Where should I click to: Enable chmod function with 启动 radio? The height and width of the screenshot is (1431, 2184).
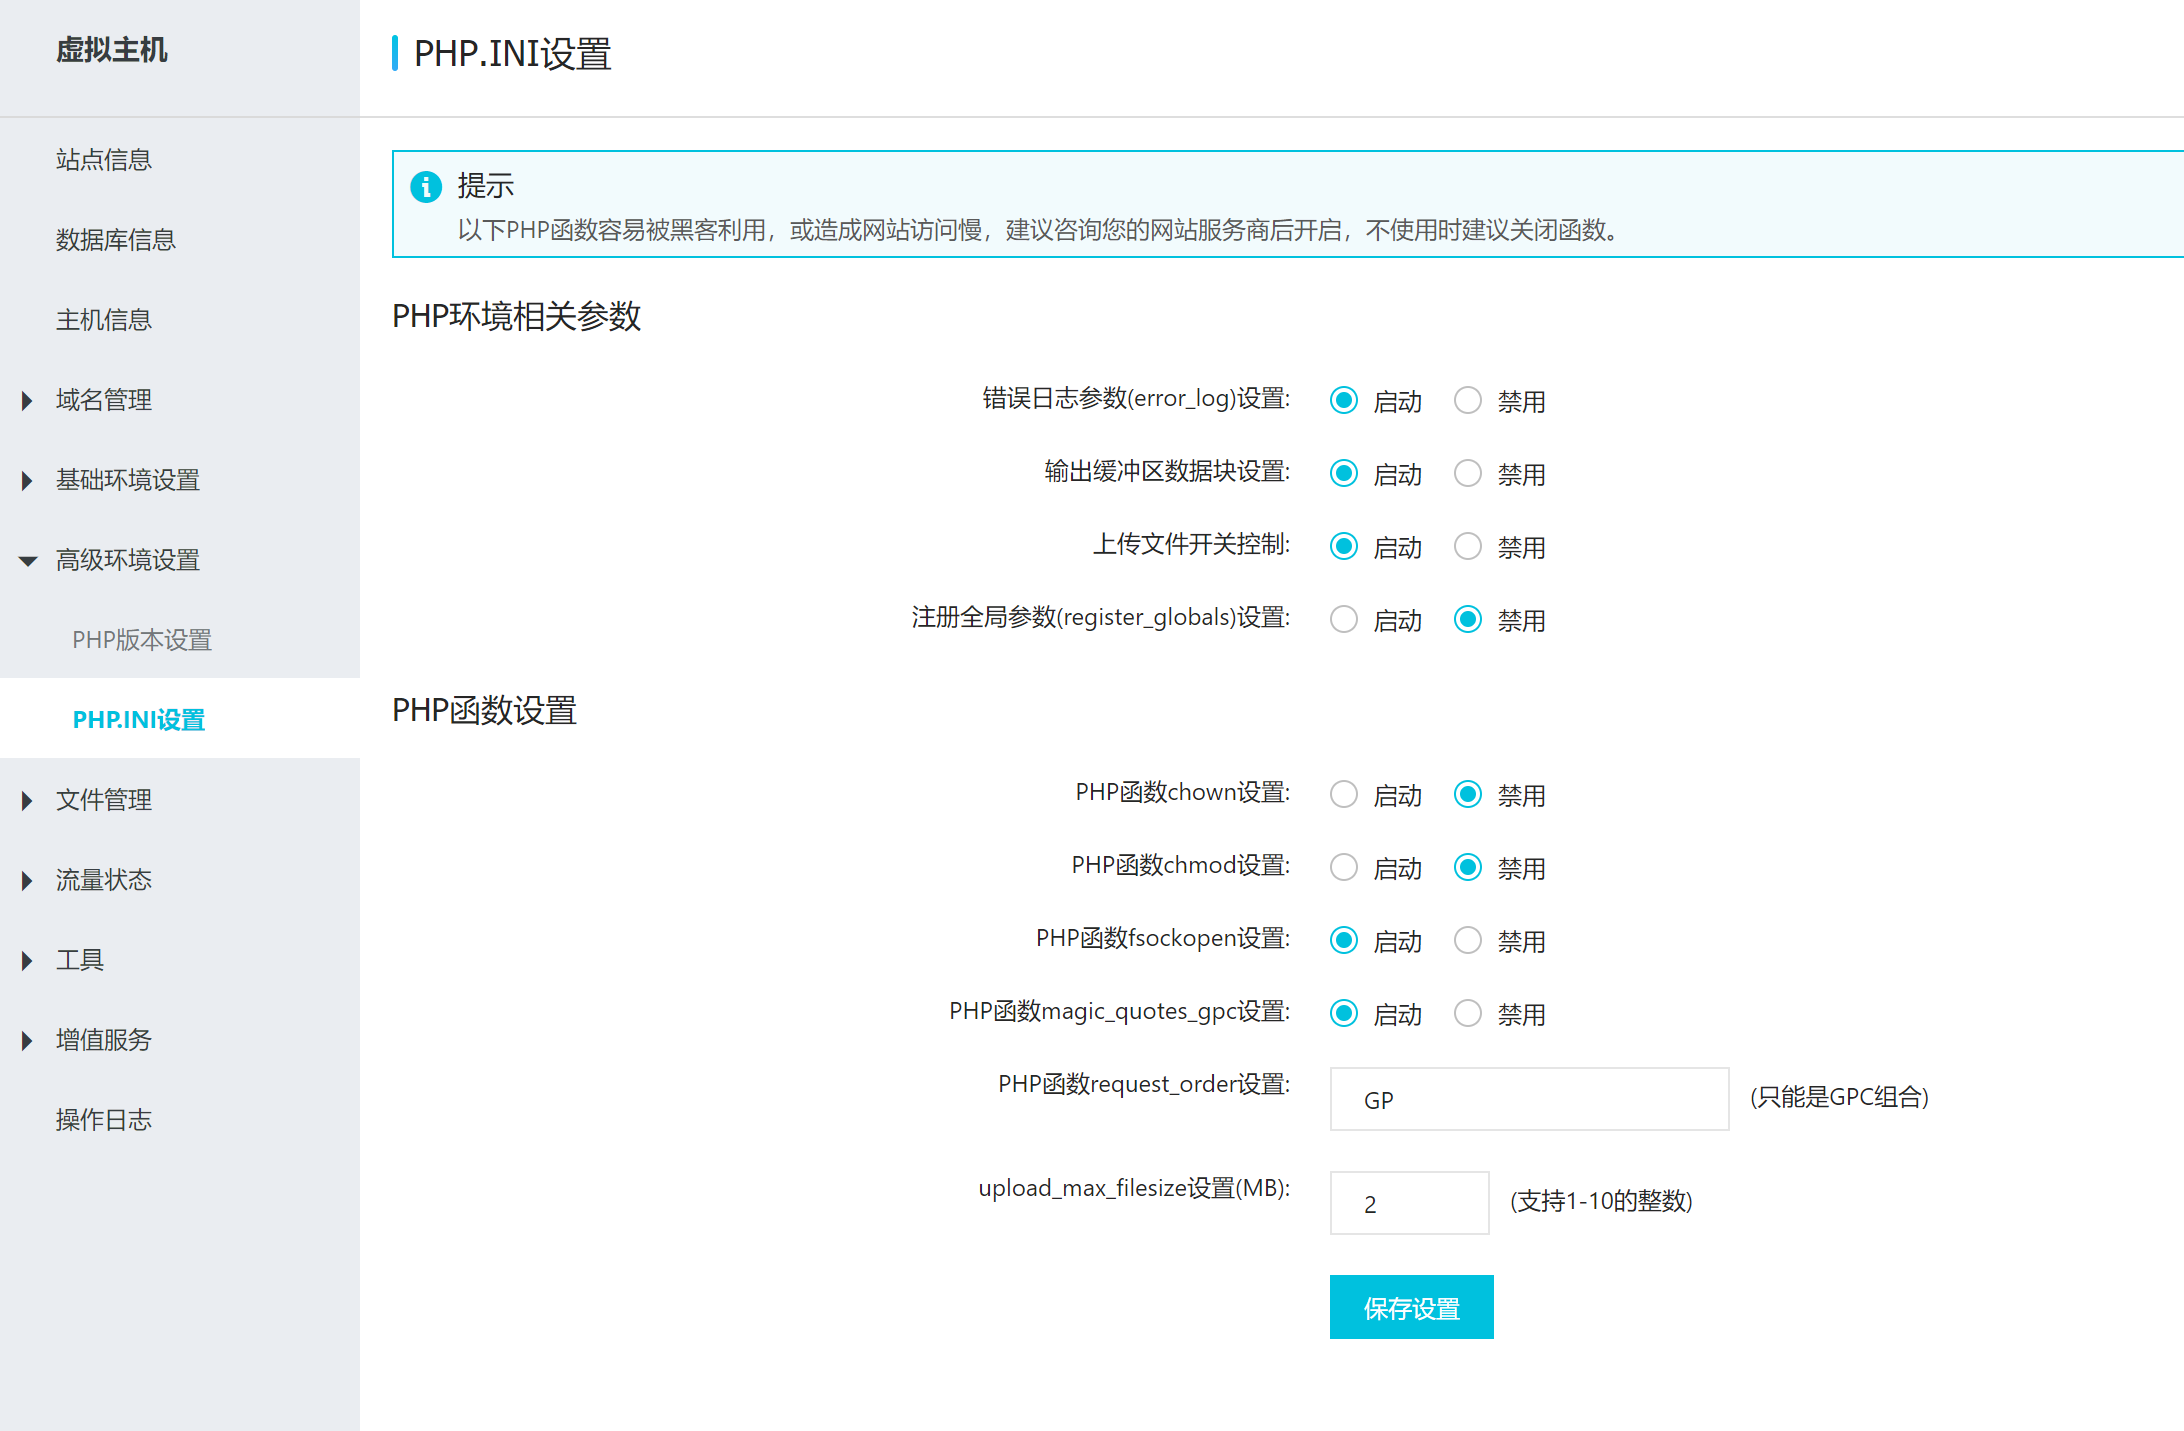pyautogui.click(x=1344, y=868)
